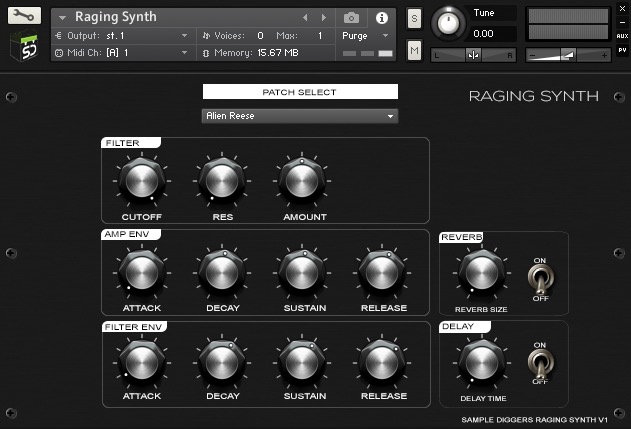The image size is (631, 429).
Task: Click the DELAY TIME knob
Action: coord(482,363)
